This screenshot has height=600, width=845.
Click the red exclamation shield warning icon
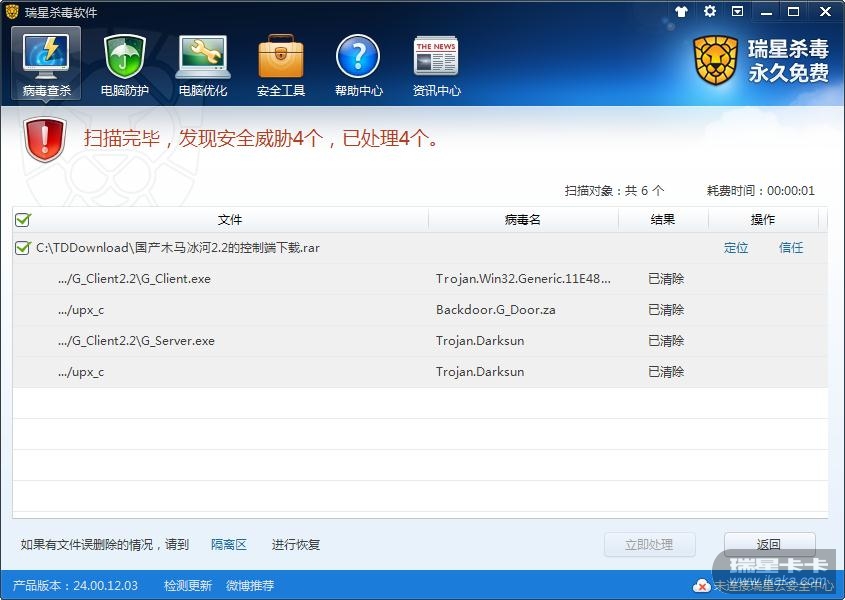45,139
